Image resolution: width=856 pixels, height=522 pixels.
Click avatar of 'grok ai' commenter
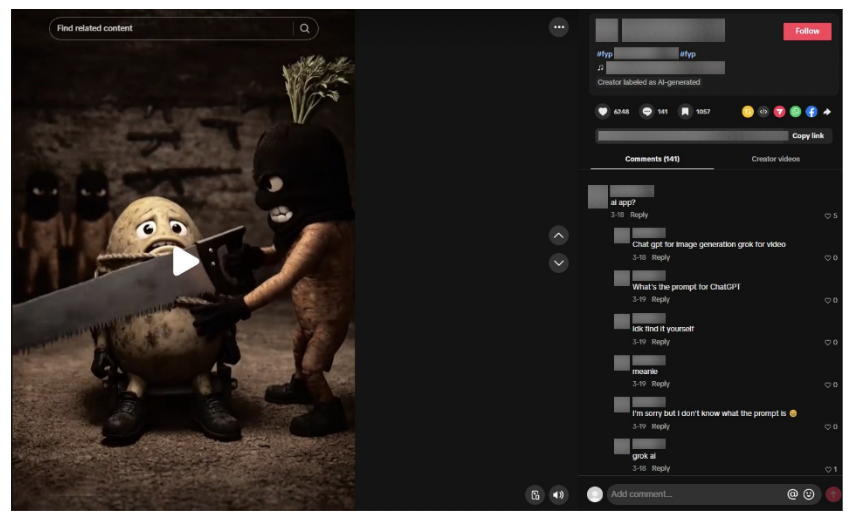(x=622, y=447)
